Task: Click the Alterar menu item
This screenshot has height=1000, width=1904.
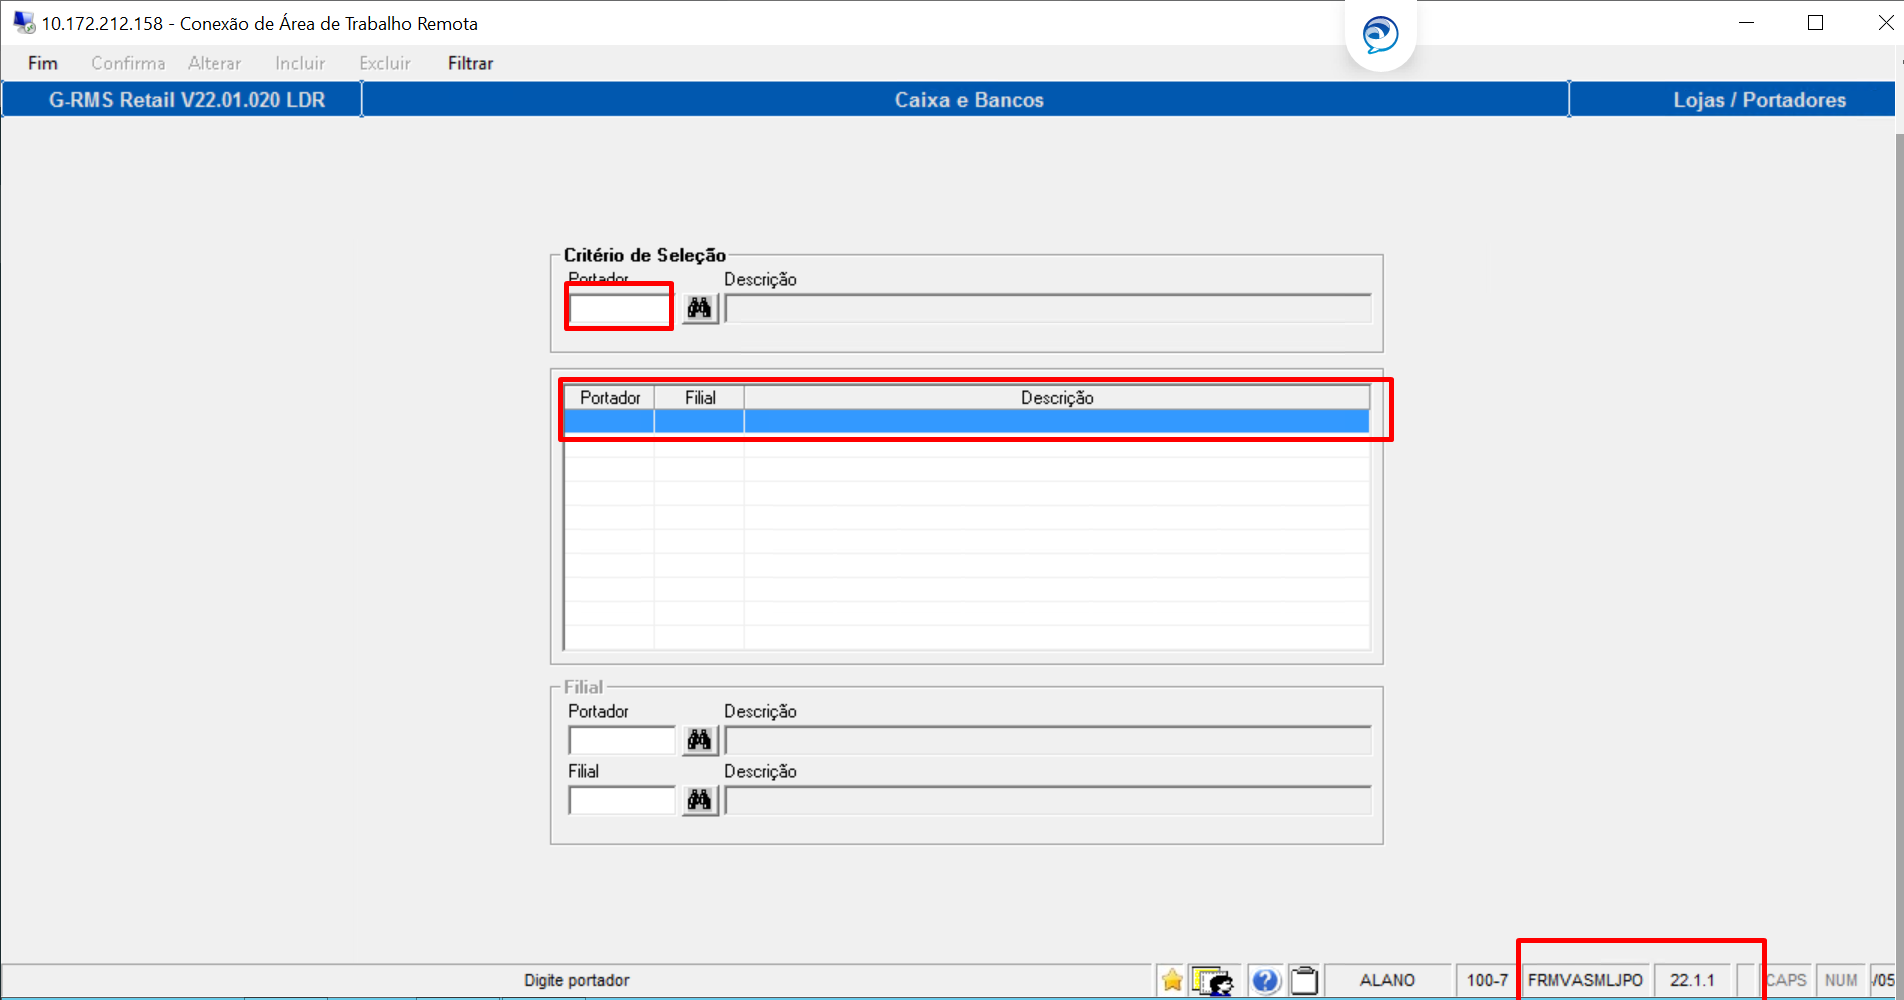Action: click(x=214, y=63)
